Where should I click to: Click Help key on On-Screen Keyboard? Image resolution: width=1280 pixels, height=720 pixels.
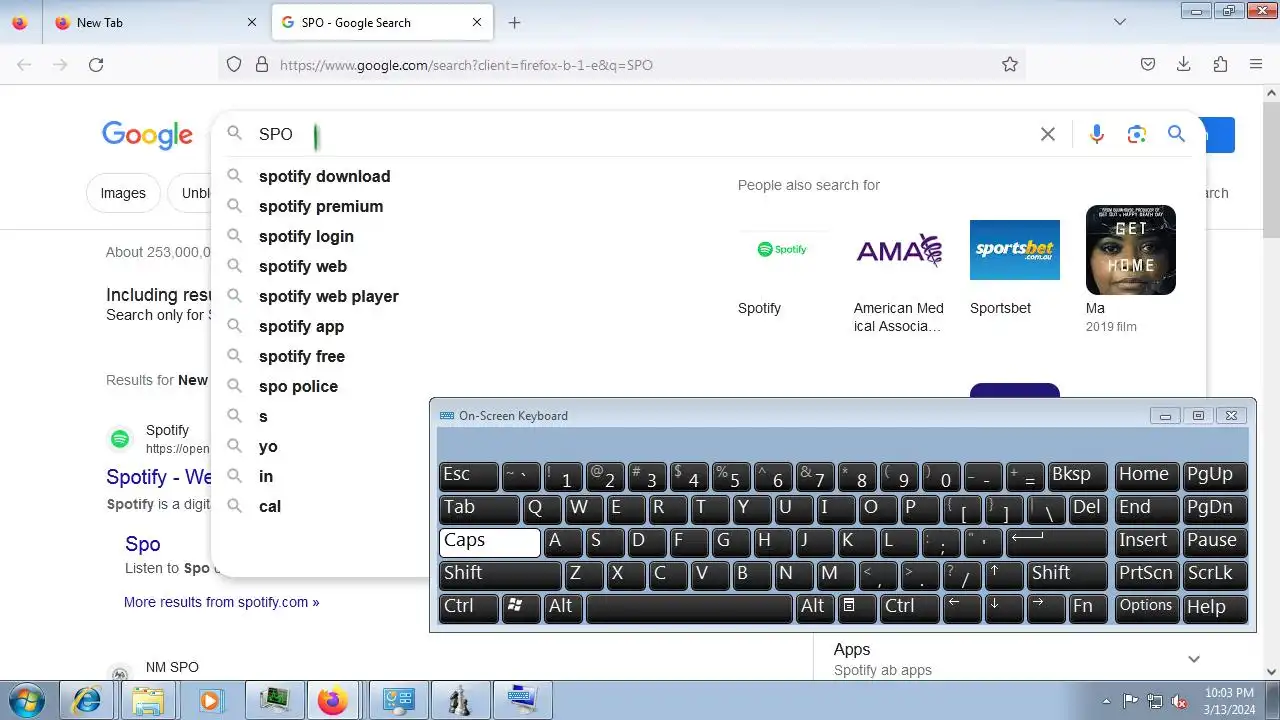tap(1215, 608)
